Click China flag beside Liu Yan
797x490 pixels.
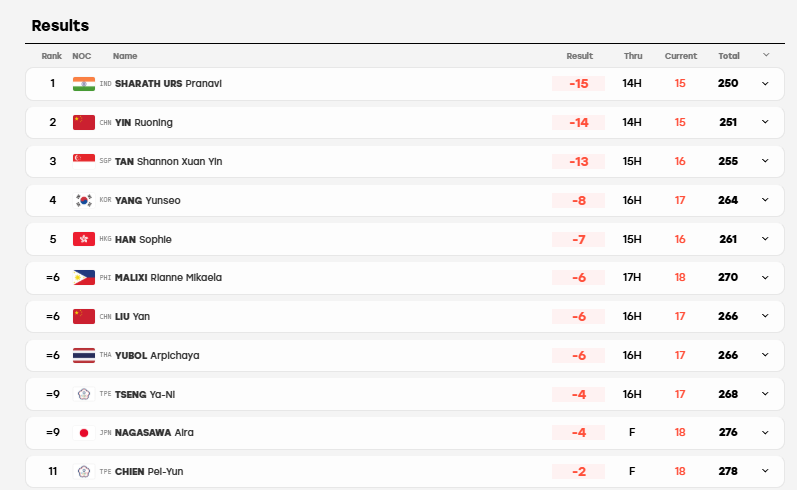pyautogui.click(x=84, y=316)
